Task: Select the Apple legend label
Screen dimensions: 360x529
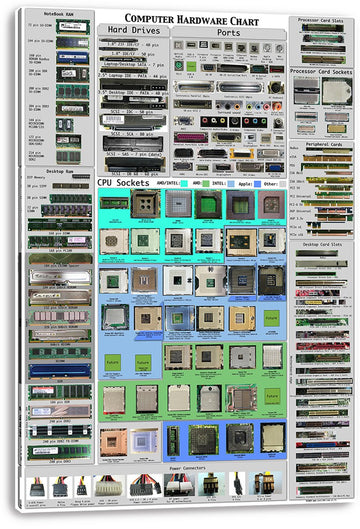Action: click(x=245, y=184)
